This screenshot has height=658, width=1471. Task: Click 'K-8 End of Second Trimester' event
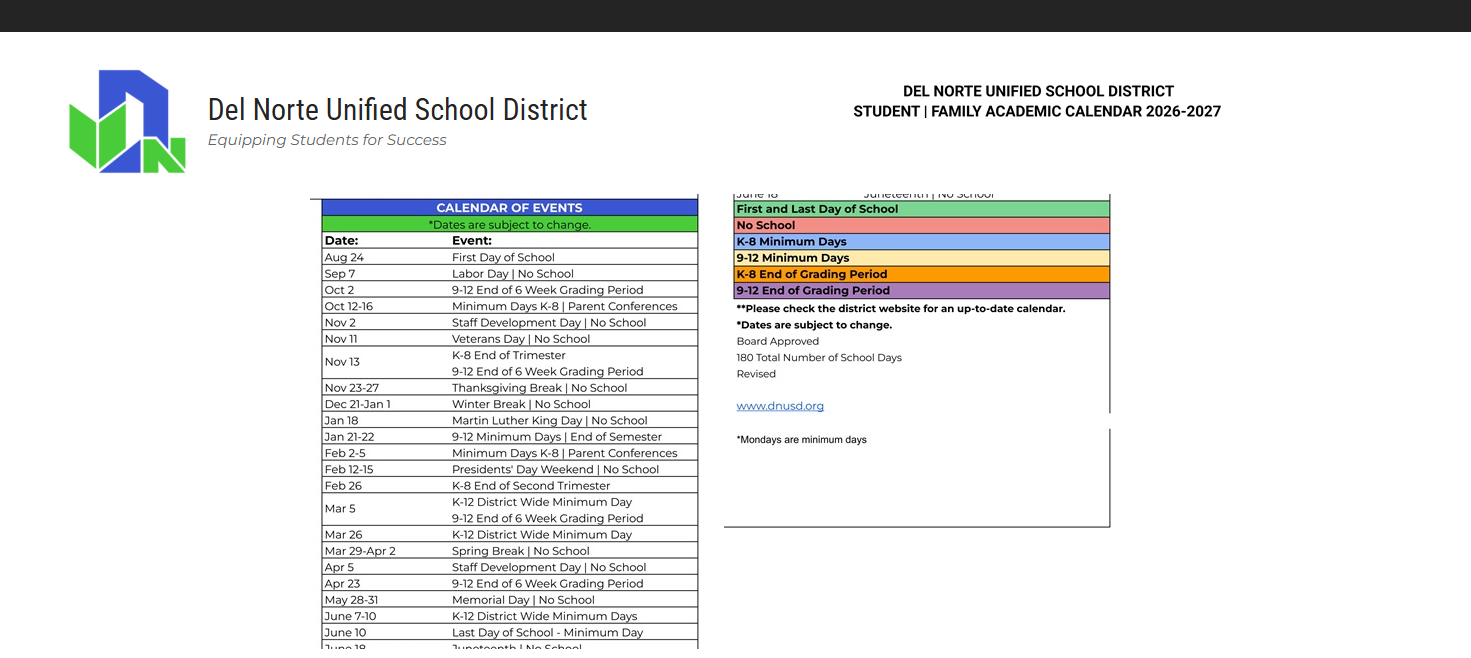531,486
